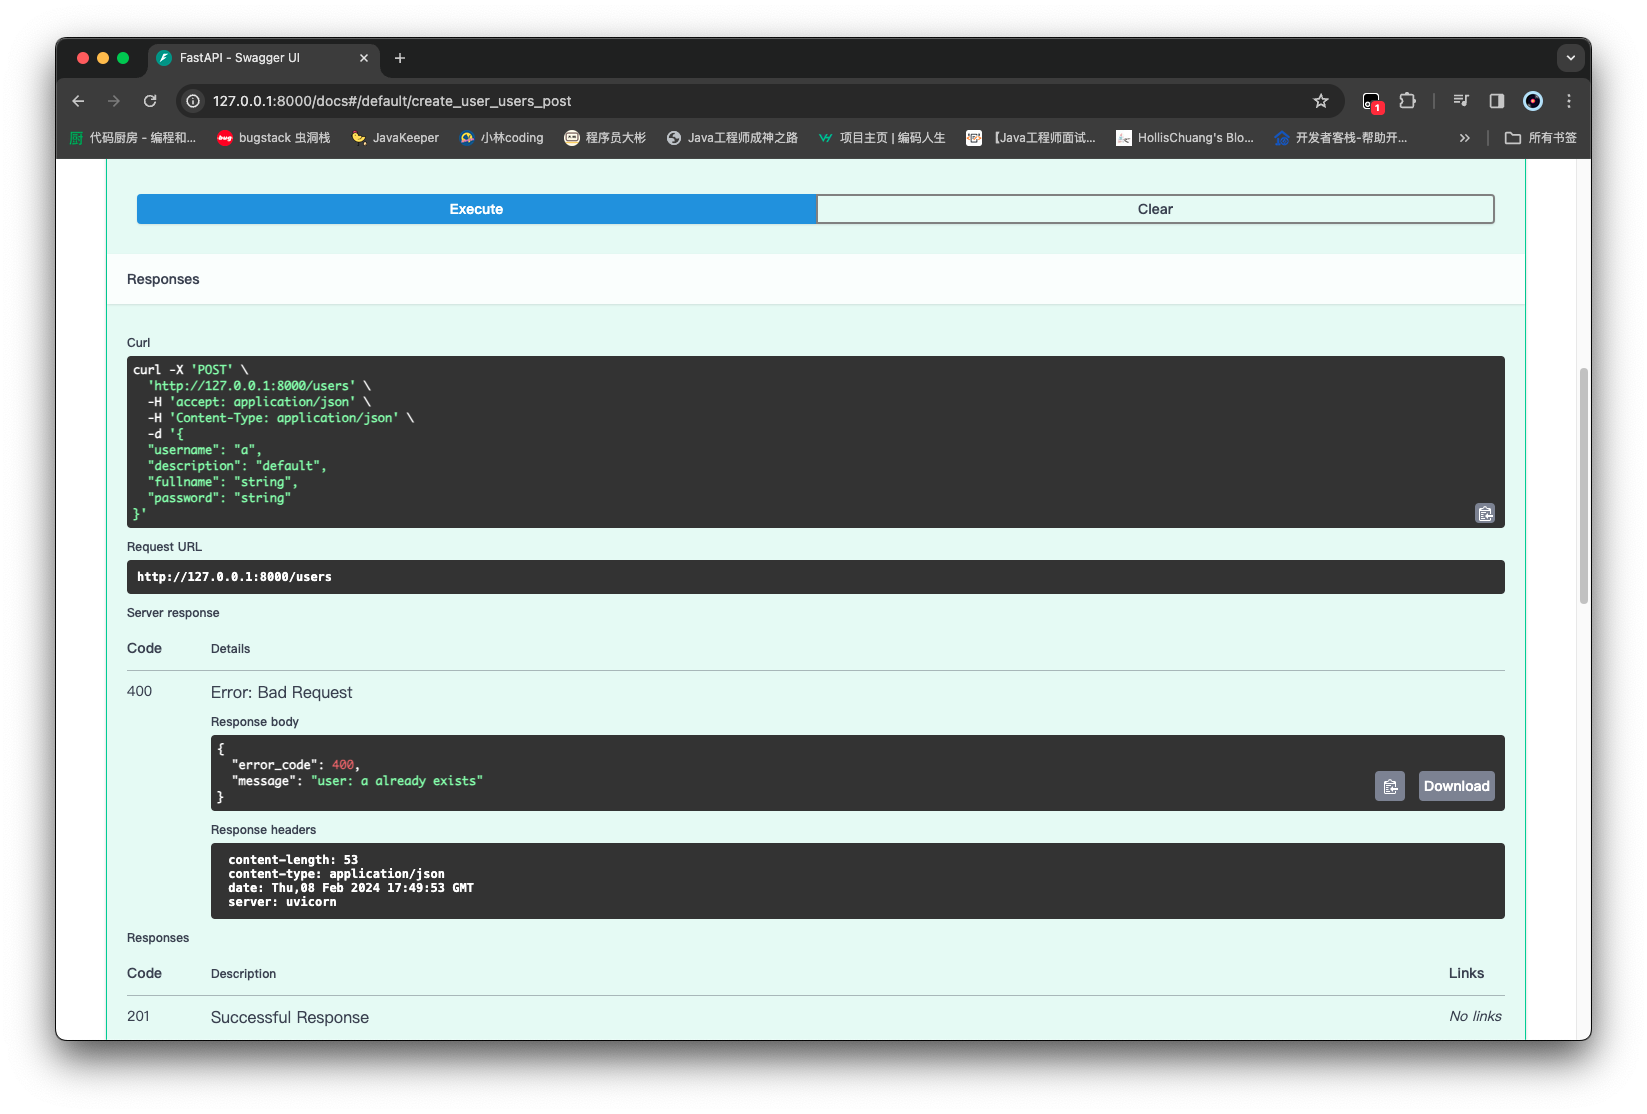Open the 代码厨房 bookmark

pyautogui.click(x=133, y=138)
